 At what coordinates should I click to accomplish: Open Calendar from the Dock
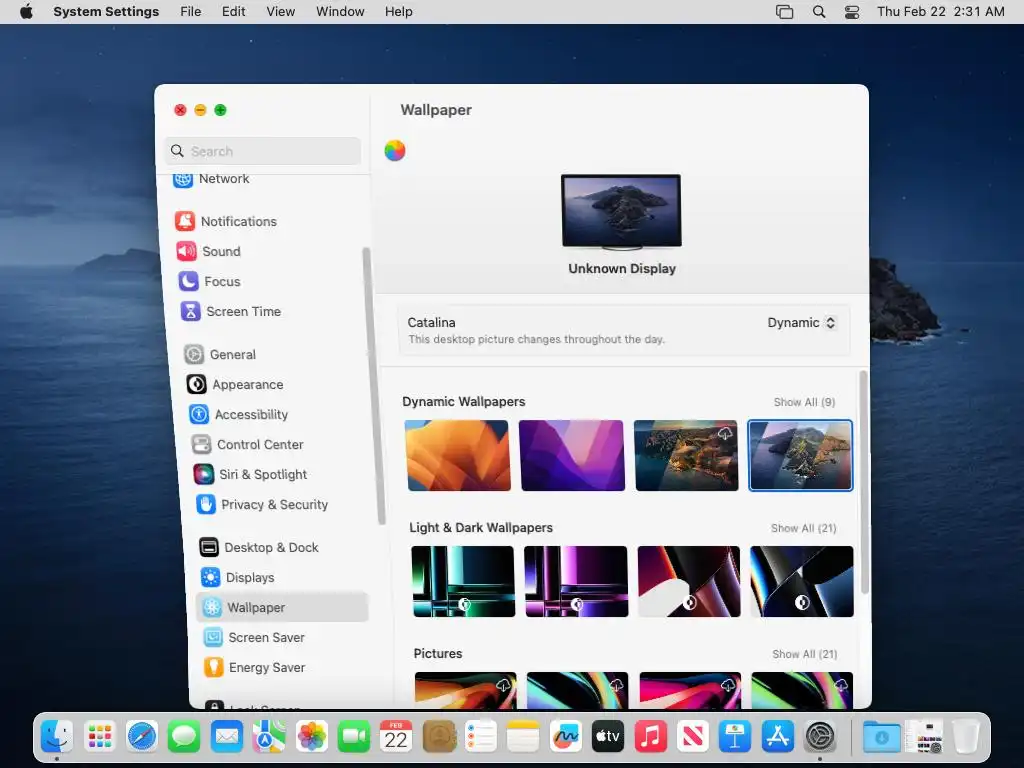tap(396, 737)
